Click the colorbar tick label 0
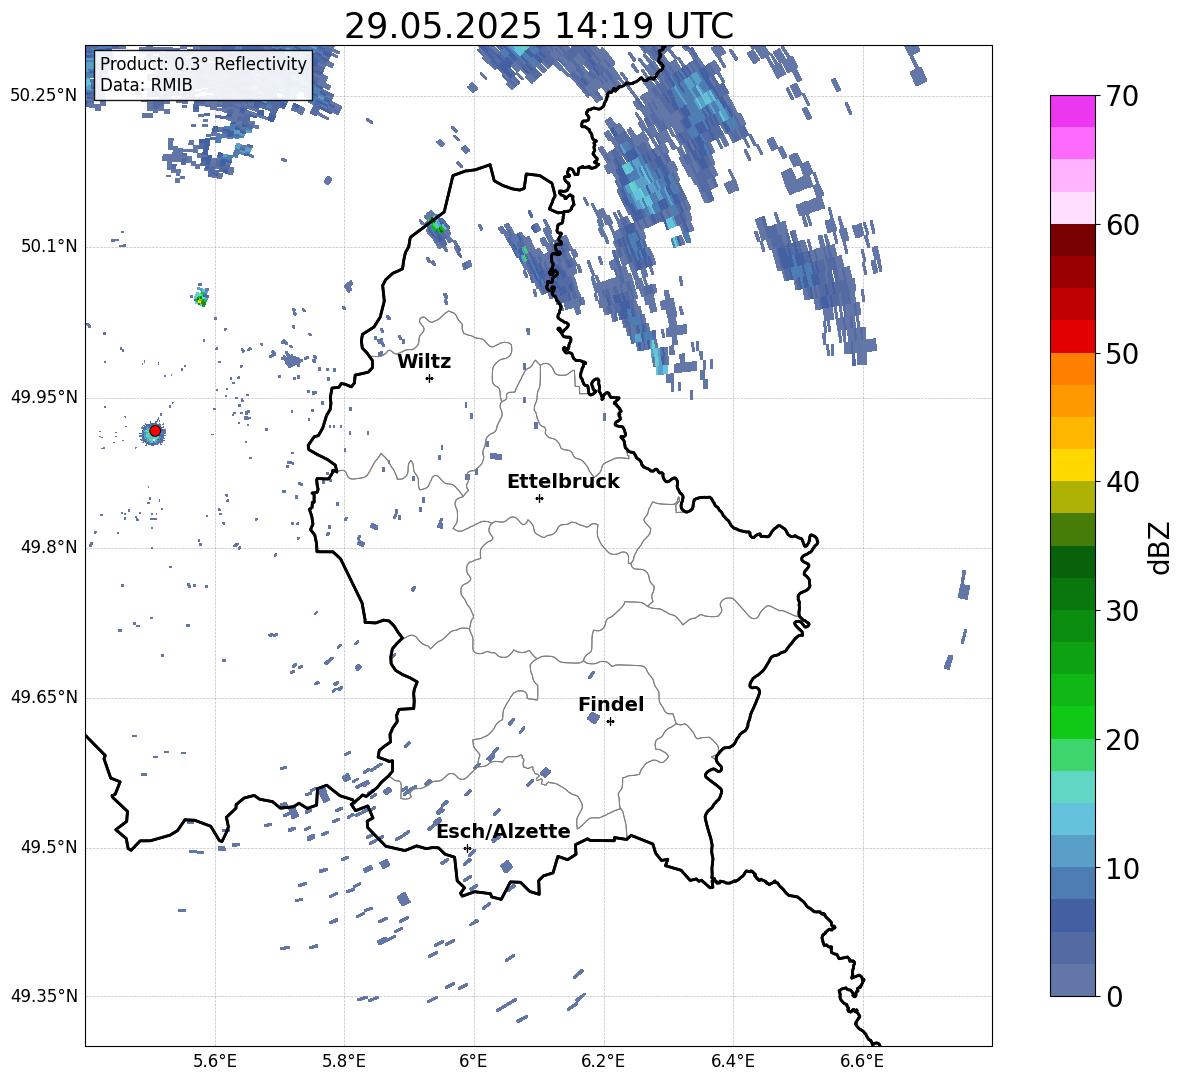This screenshot has height=1081, width=1184. point(1114,996)
